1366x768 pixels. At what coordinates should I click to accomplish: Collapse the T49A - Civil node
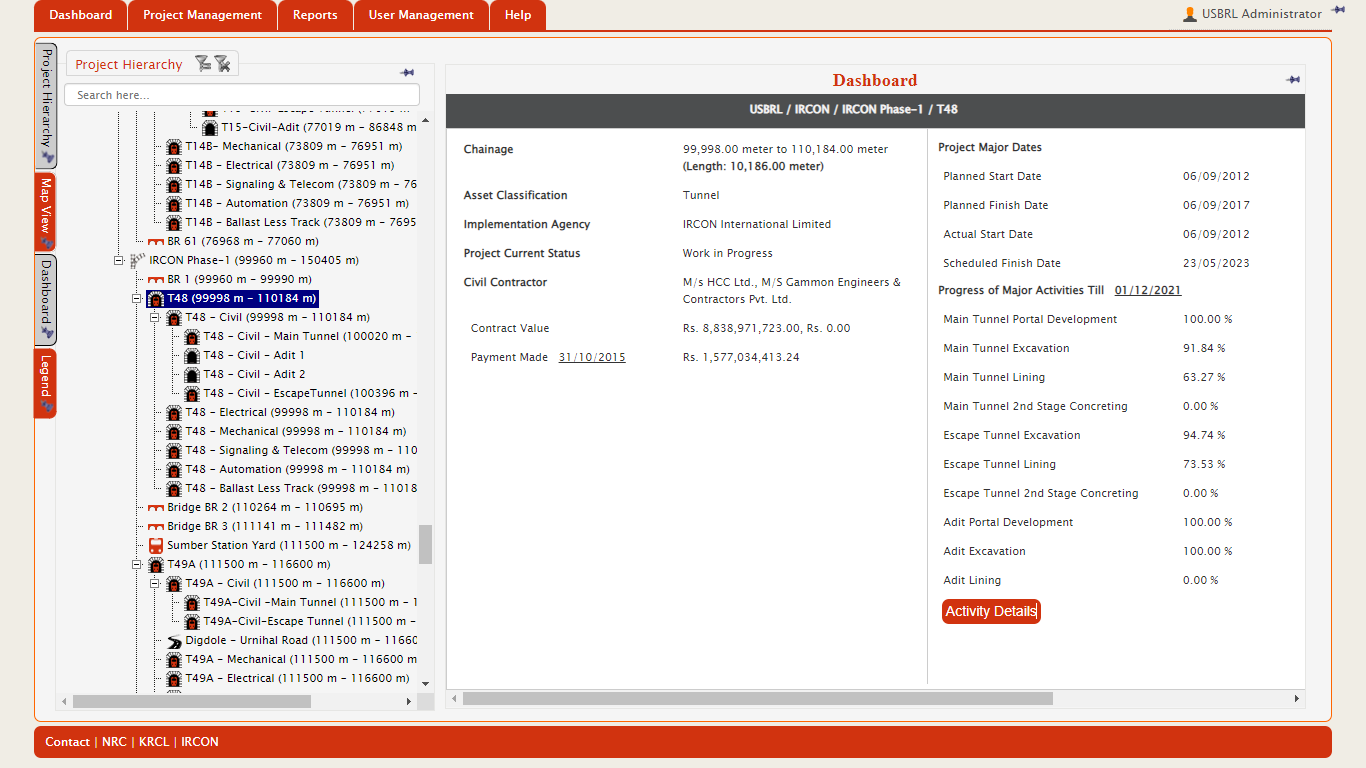[155, 584]
